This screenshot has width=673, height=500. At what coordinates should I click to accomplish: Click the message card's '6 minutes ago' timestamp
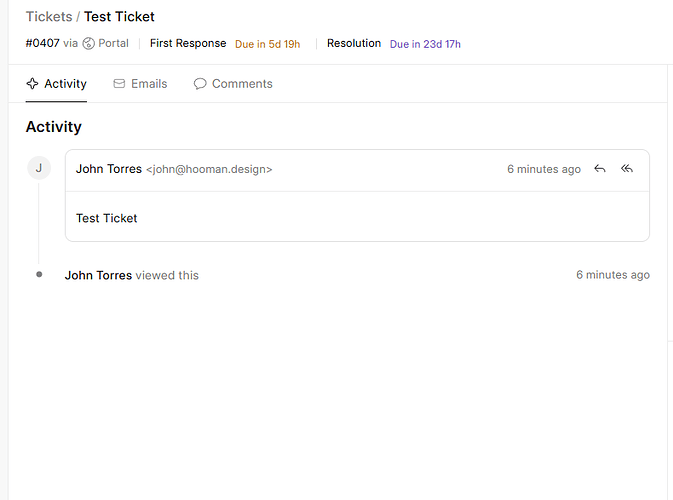pos(544,169)
